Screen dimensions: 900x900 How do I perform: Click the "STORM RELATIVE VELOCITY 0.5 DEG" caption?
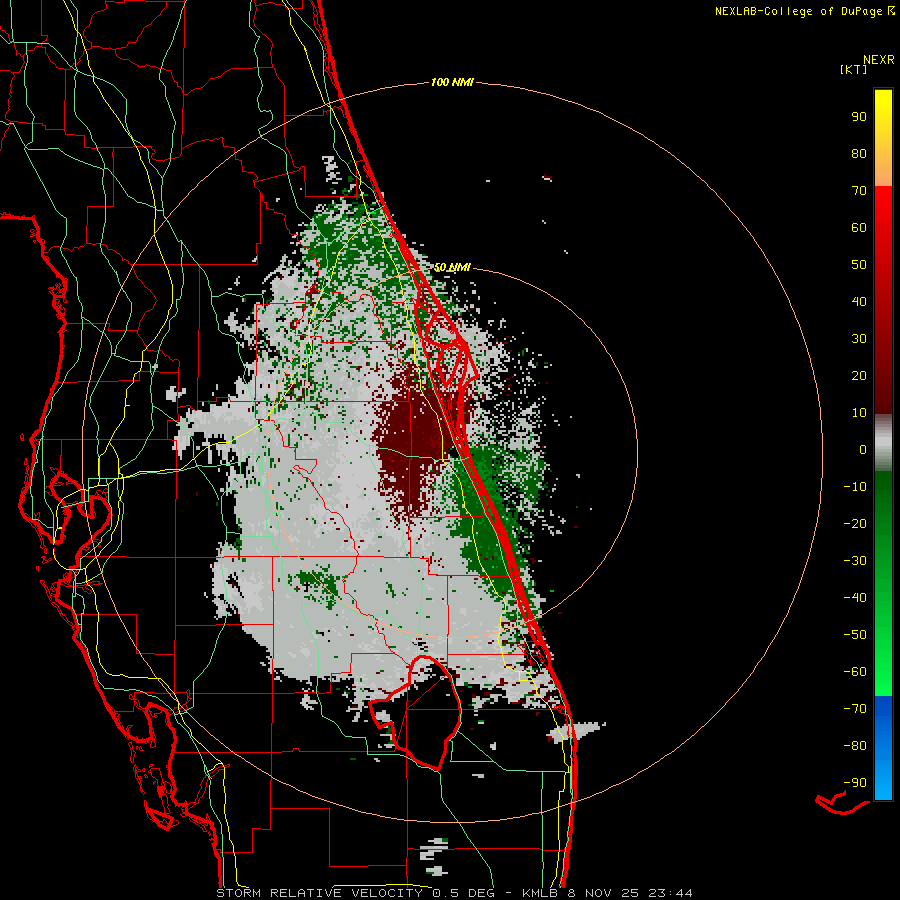(x=356, y=893)
